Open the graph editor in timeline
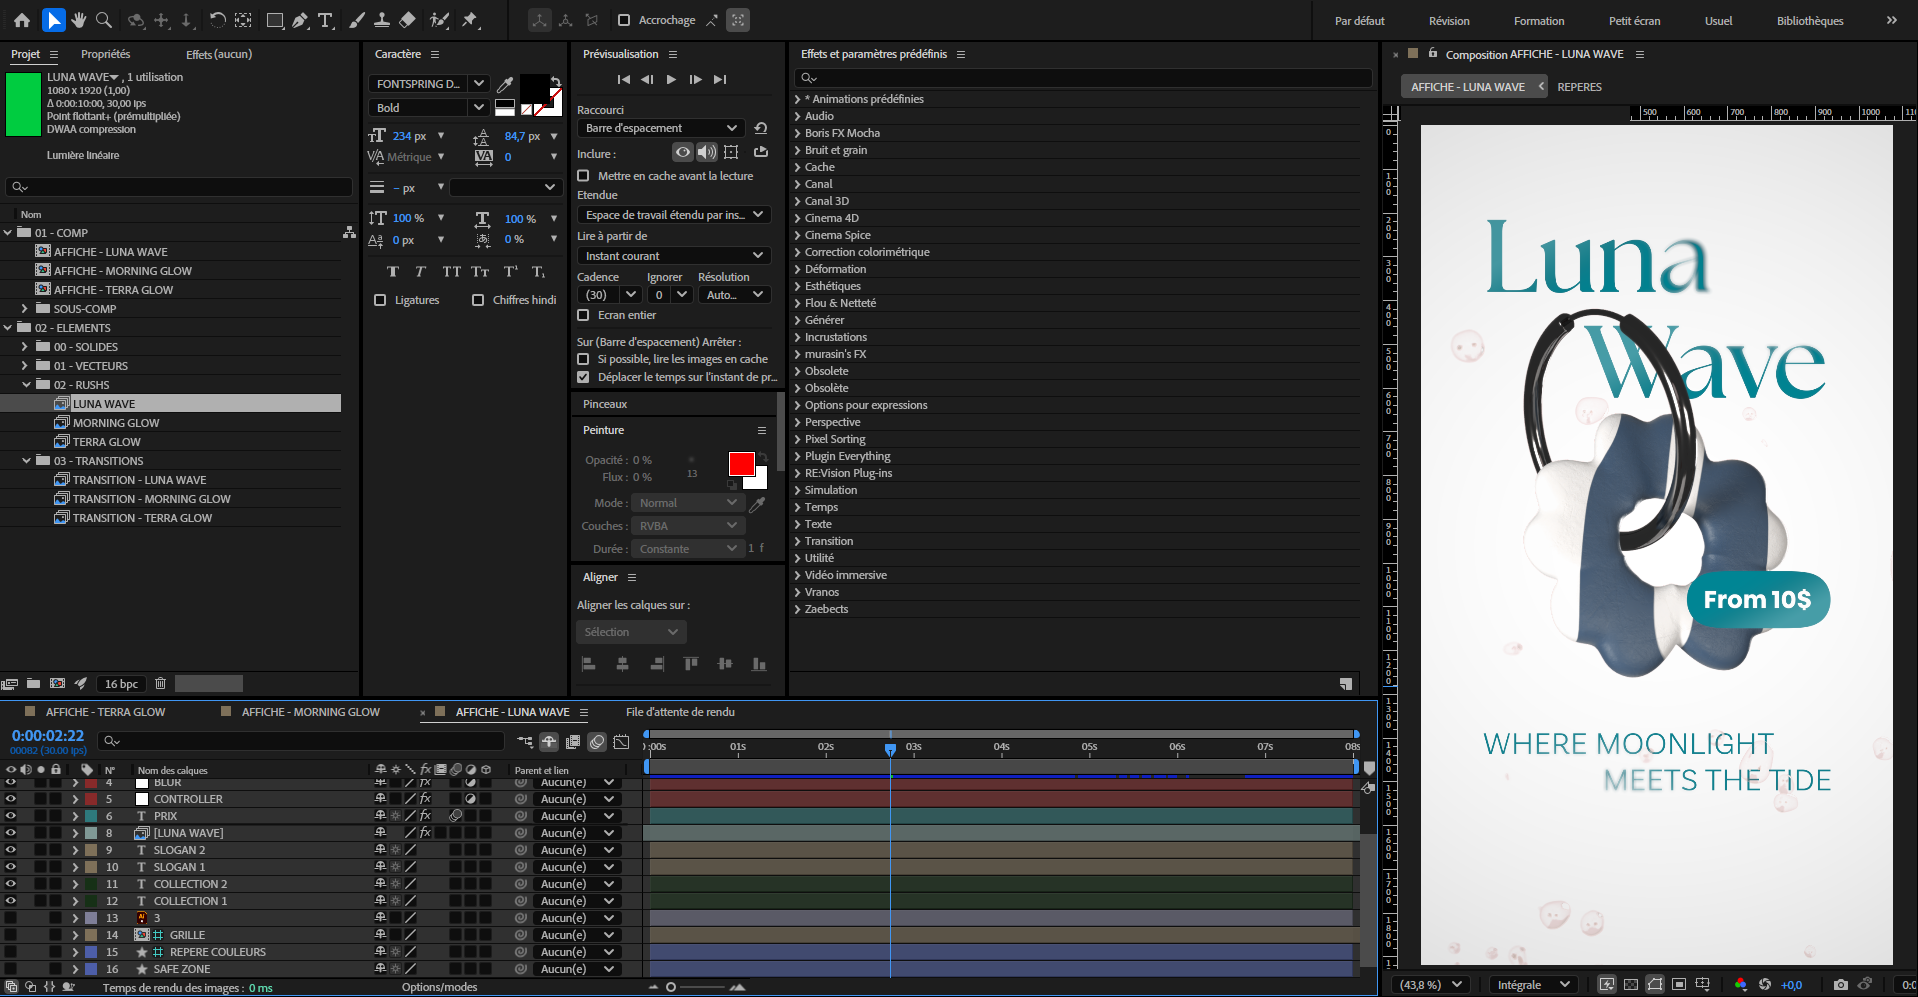The image size is (1918, 997). [621, 742]
